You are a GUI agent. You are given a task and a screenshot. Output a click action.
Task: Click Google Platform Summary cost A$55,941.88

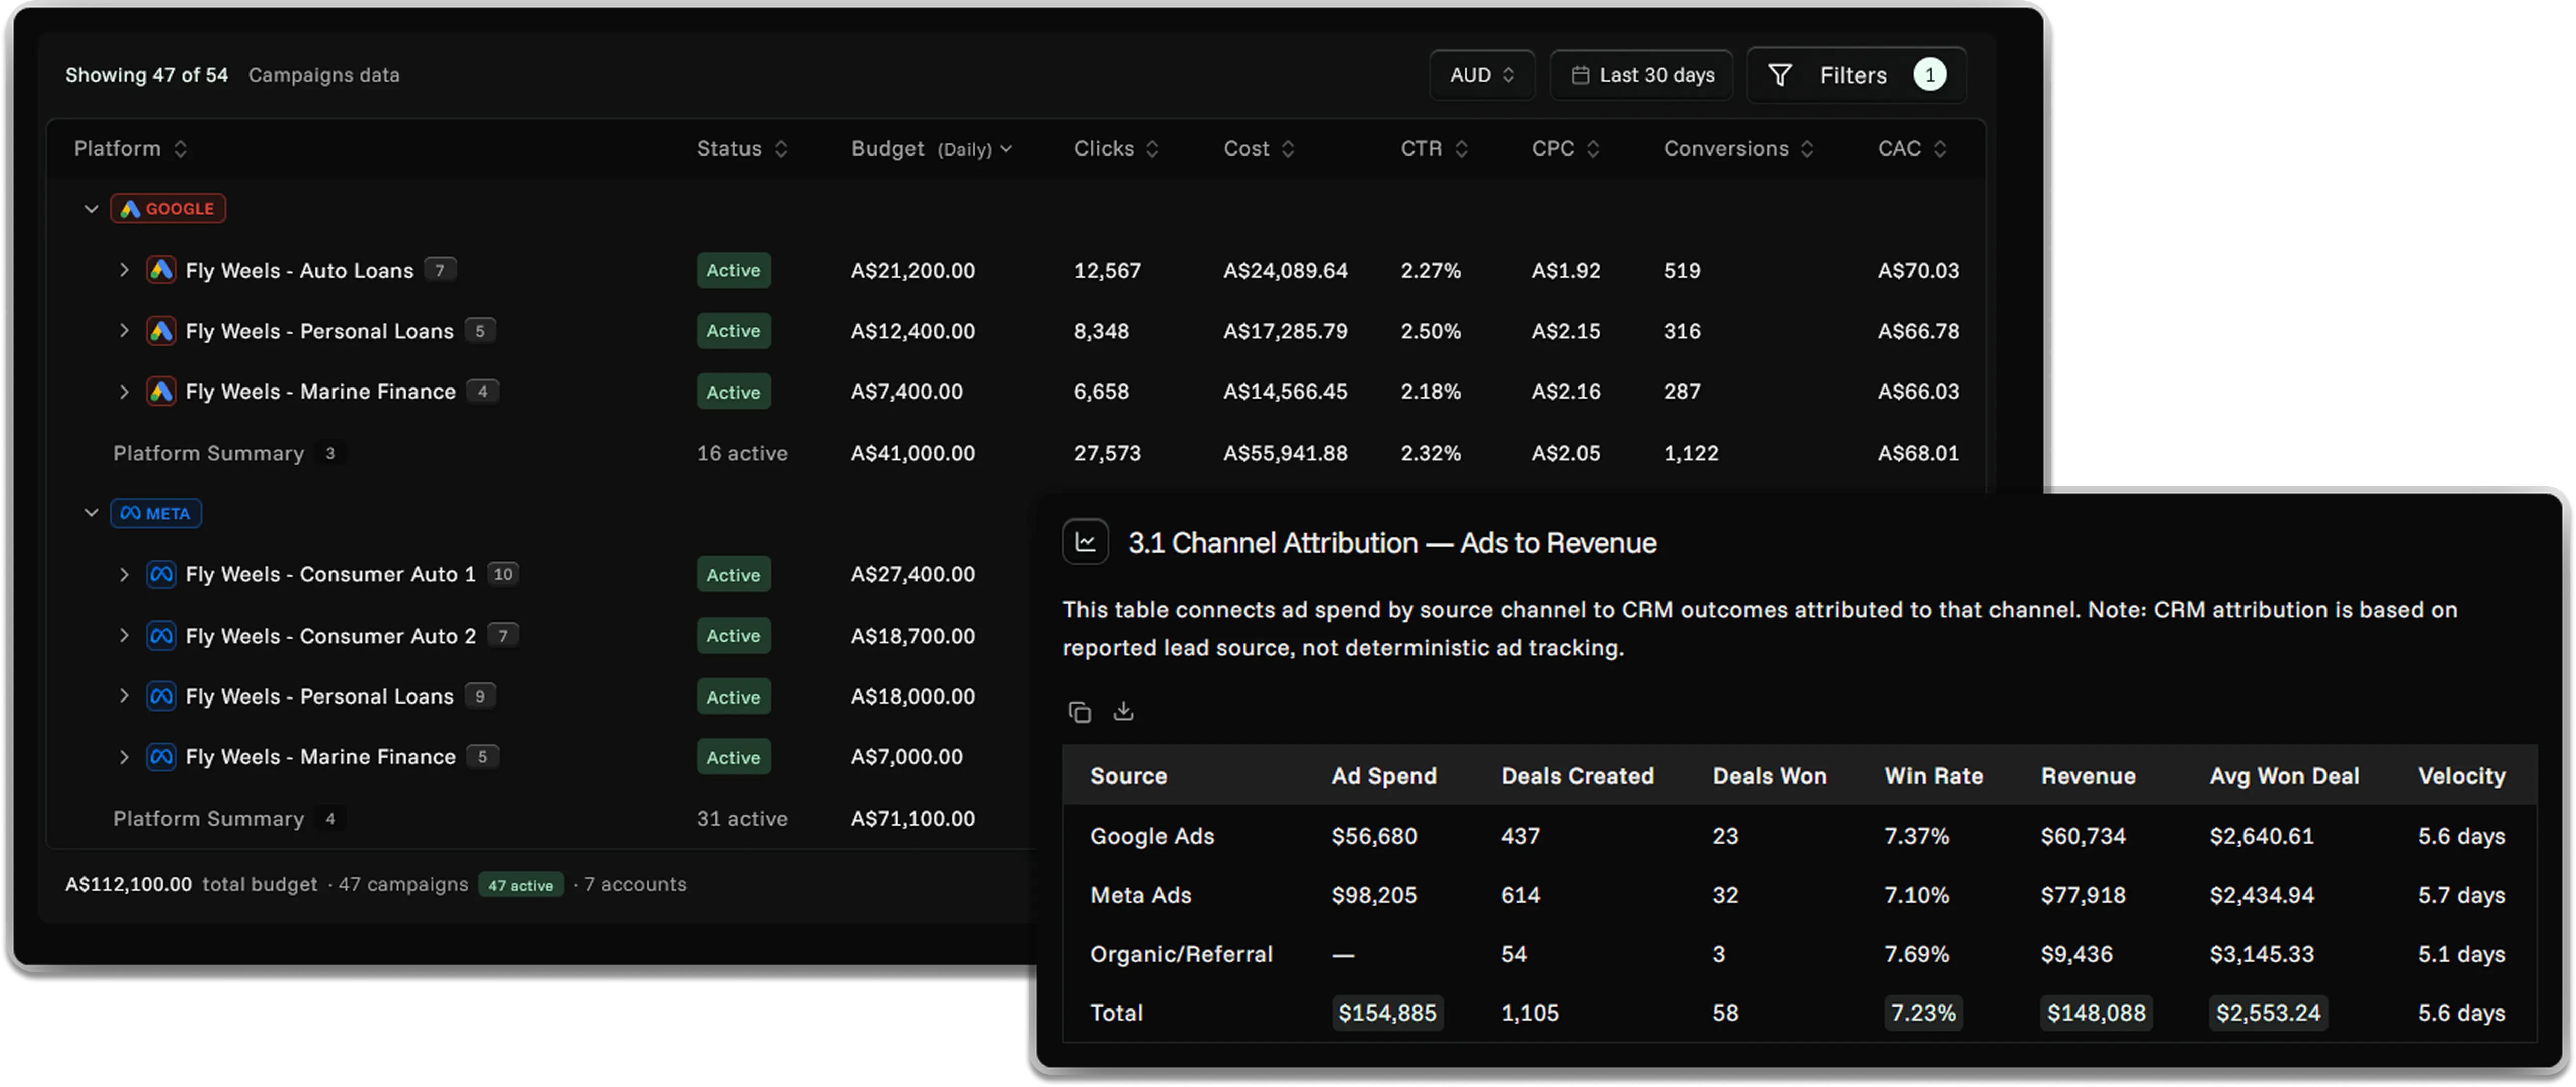pos(1285,453)
